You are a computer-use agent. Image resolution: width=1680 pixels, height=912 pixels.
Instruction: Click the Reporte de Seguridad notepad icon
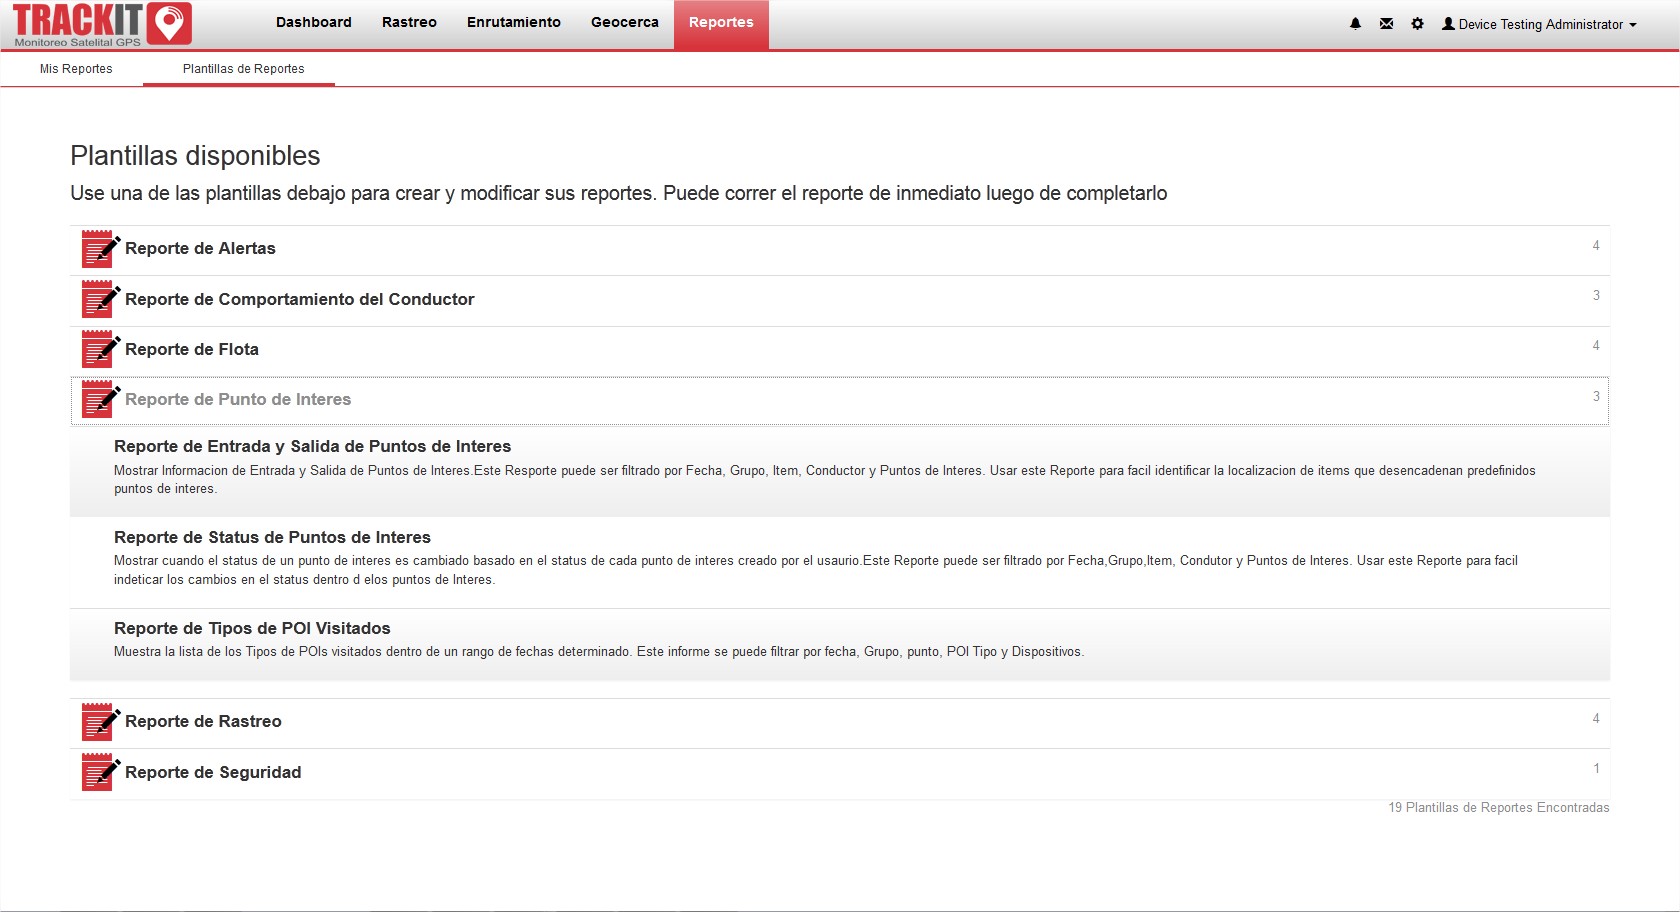(100, 773)
